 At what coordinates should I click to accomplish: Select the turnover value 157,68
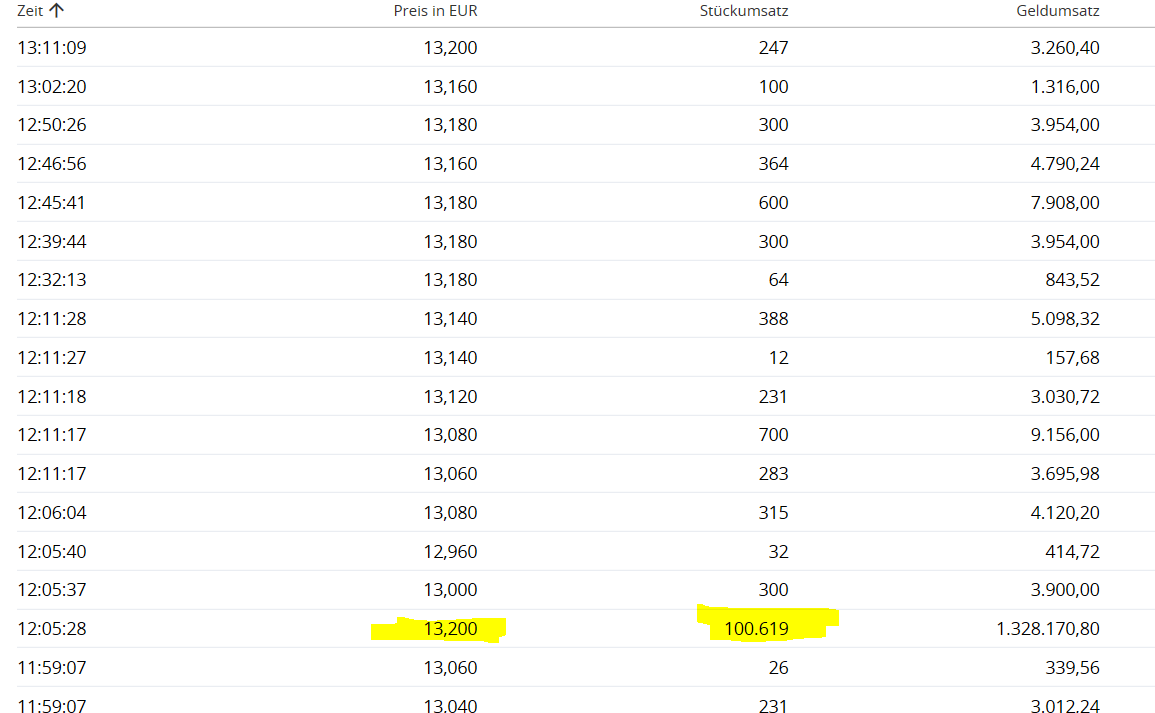pos(1074,358)
